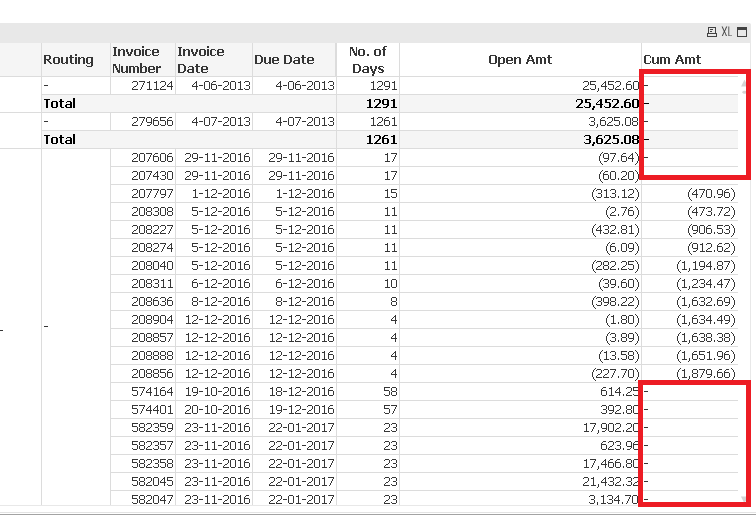This screenshot has height=515, width=756.
Task: Click the Invoice Date column header
Action: tap(201, 60)
